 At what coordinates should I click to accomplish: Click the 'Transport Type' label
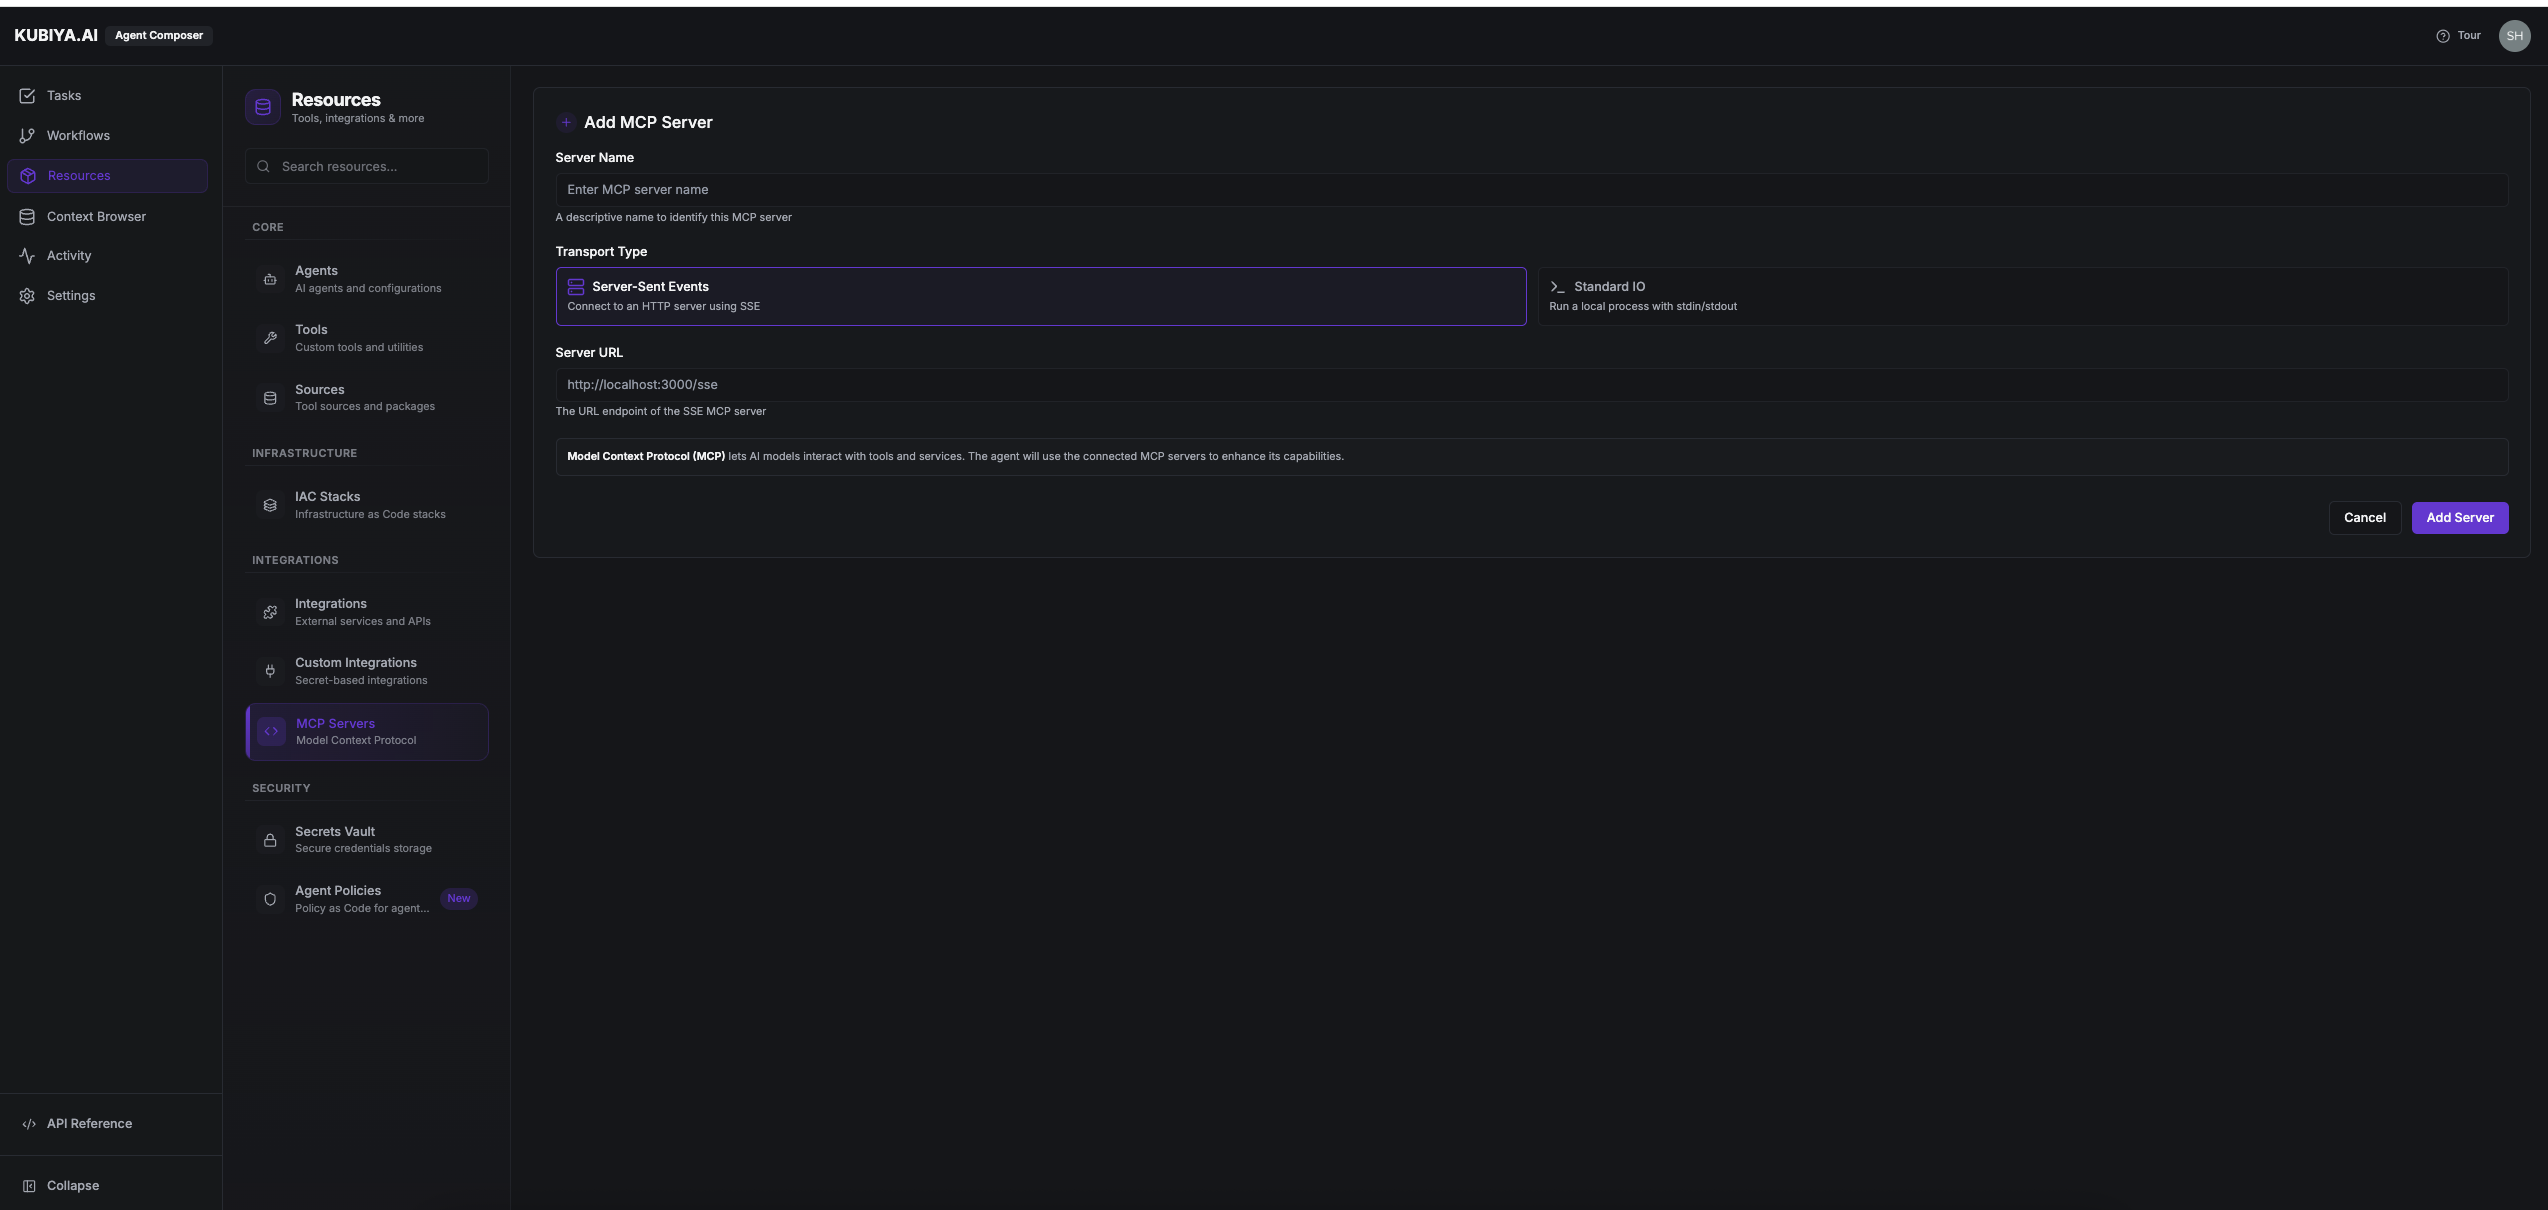[x=601, y=252]
